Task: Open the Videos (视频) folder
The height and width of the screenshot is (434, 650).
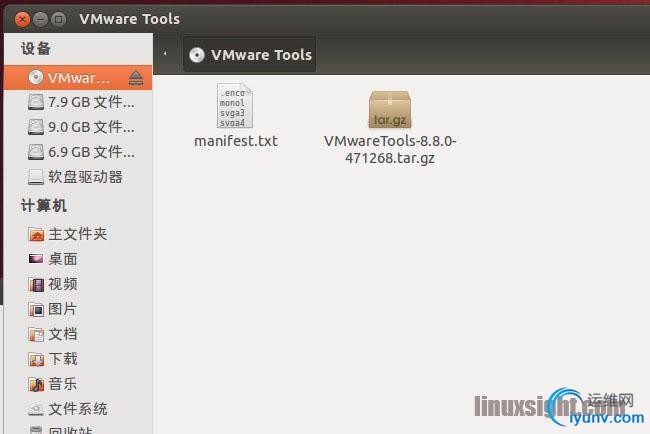Action: tap(78, 284)
